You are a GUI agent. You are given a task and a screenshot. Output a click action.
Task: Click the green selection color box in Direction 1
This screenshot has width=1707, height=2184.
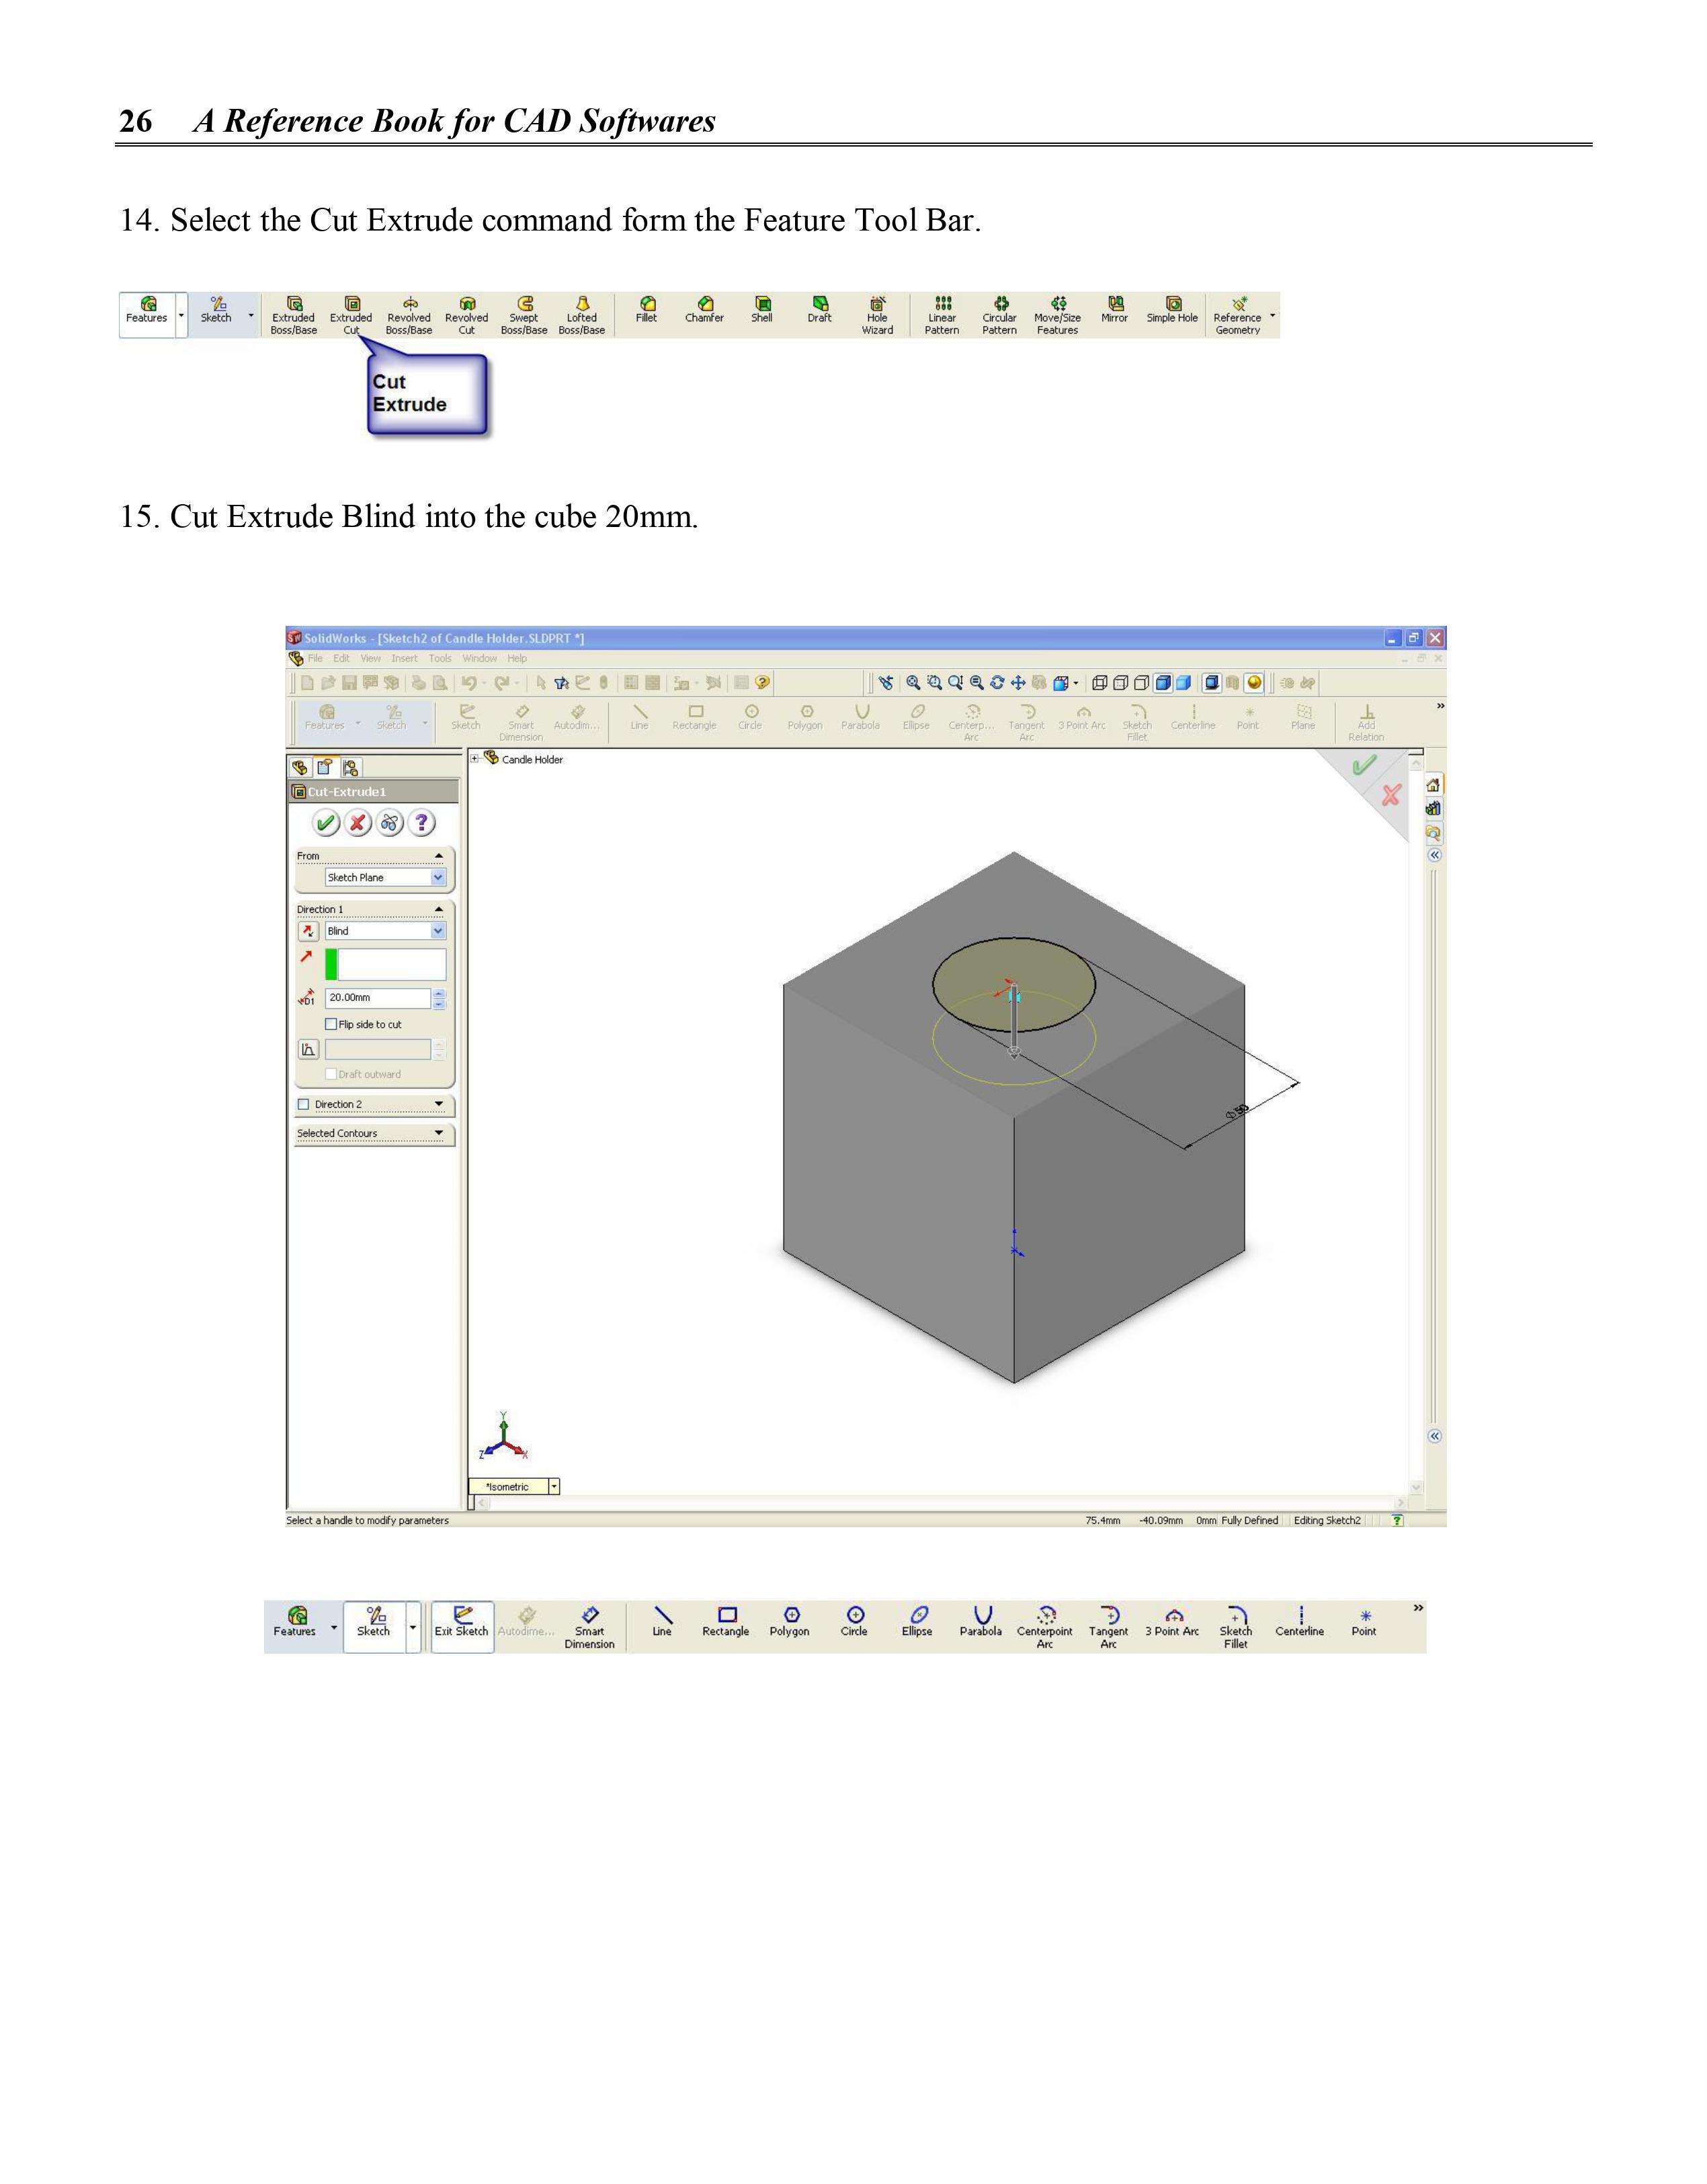tap(331, 964)
